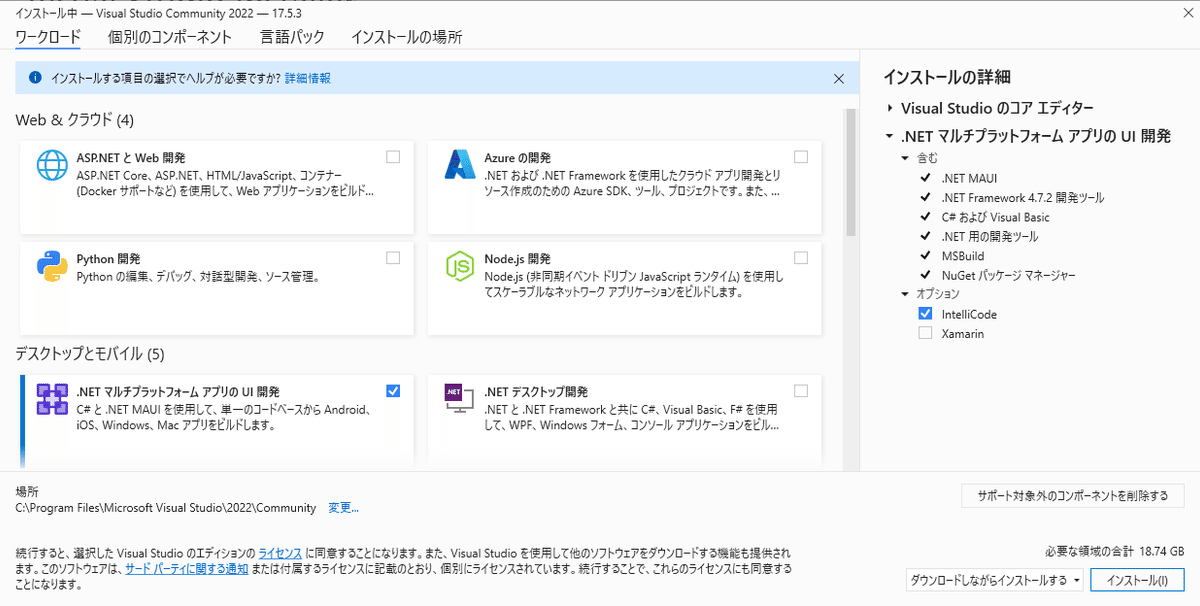Check the Python 開発 workload
This screenshot has height=606, width=1200.
393,257
